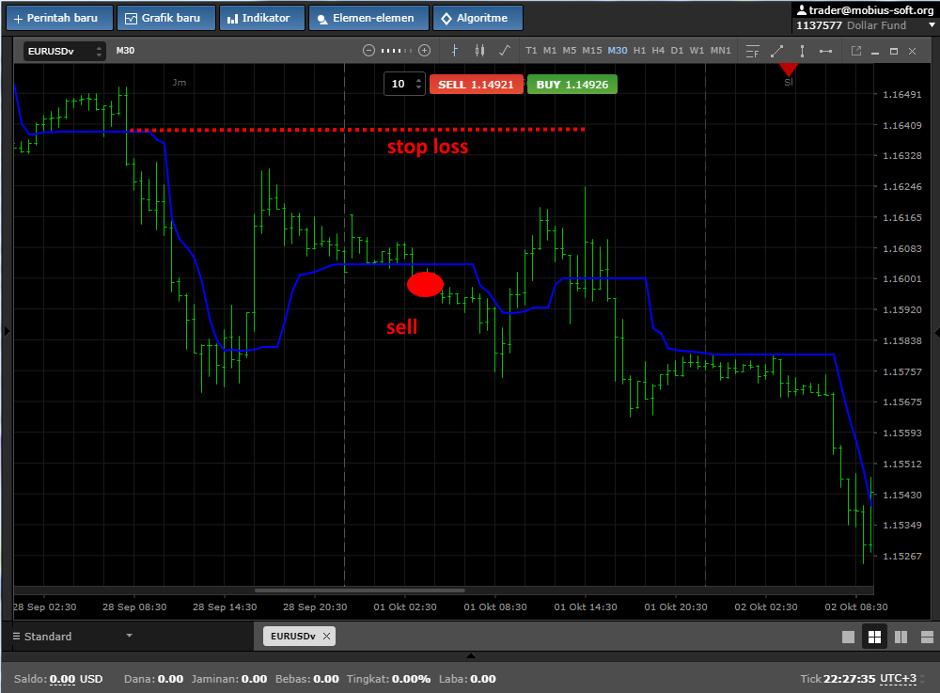Select vertical line drawing tool
Image resolution: width=940 pixels, height=693 pixels.
pyautogui.click(x=802, y=52)
